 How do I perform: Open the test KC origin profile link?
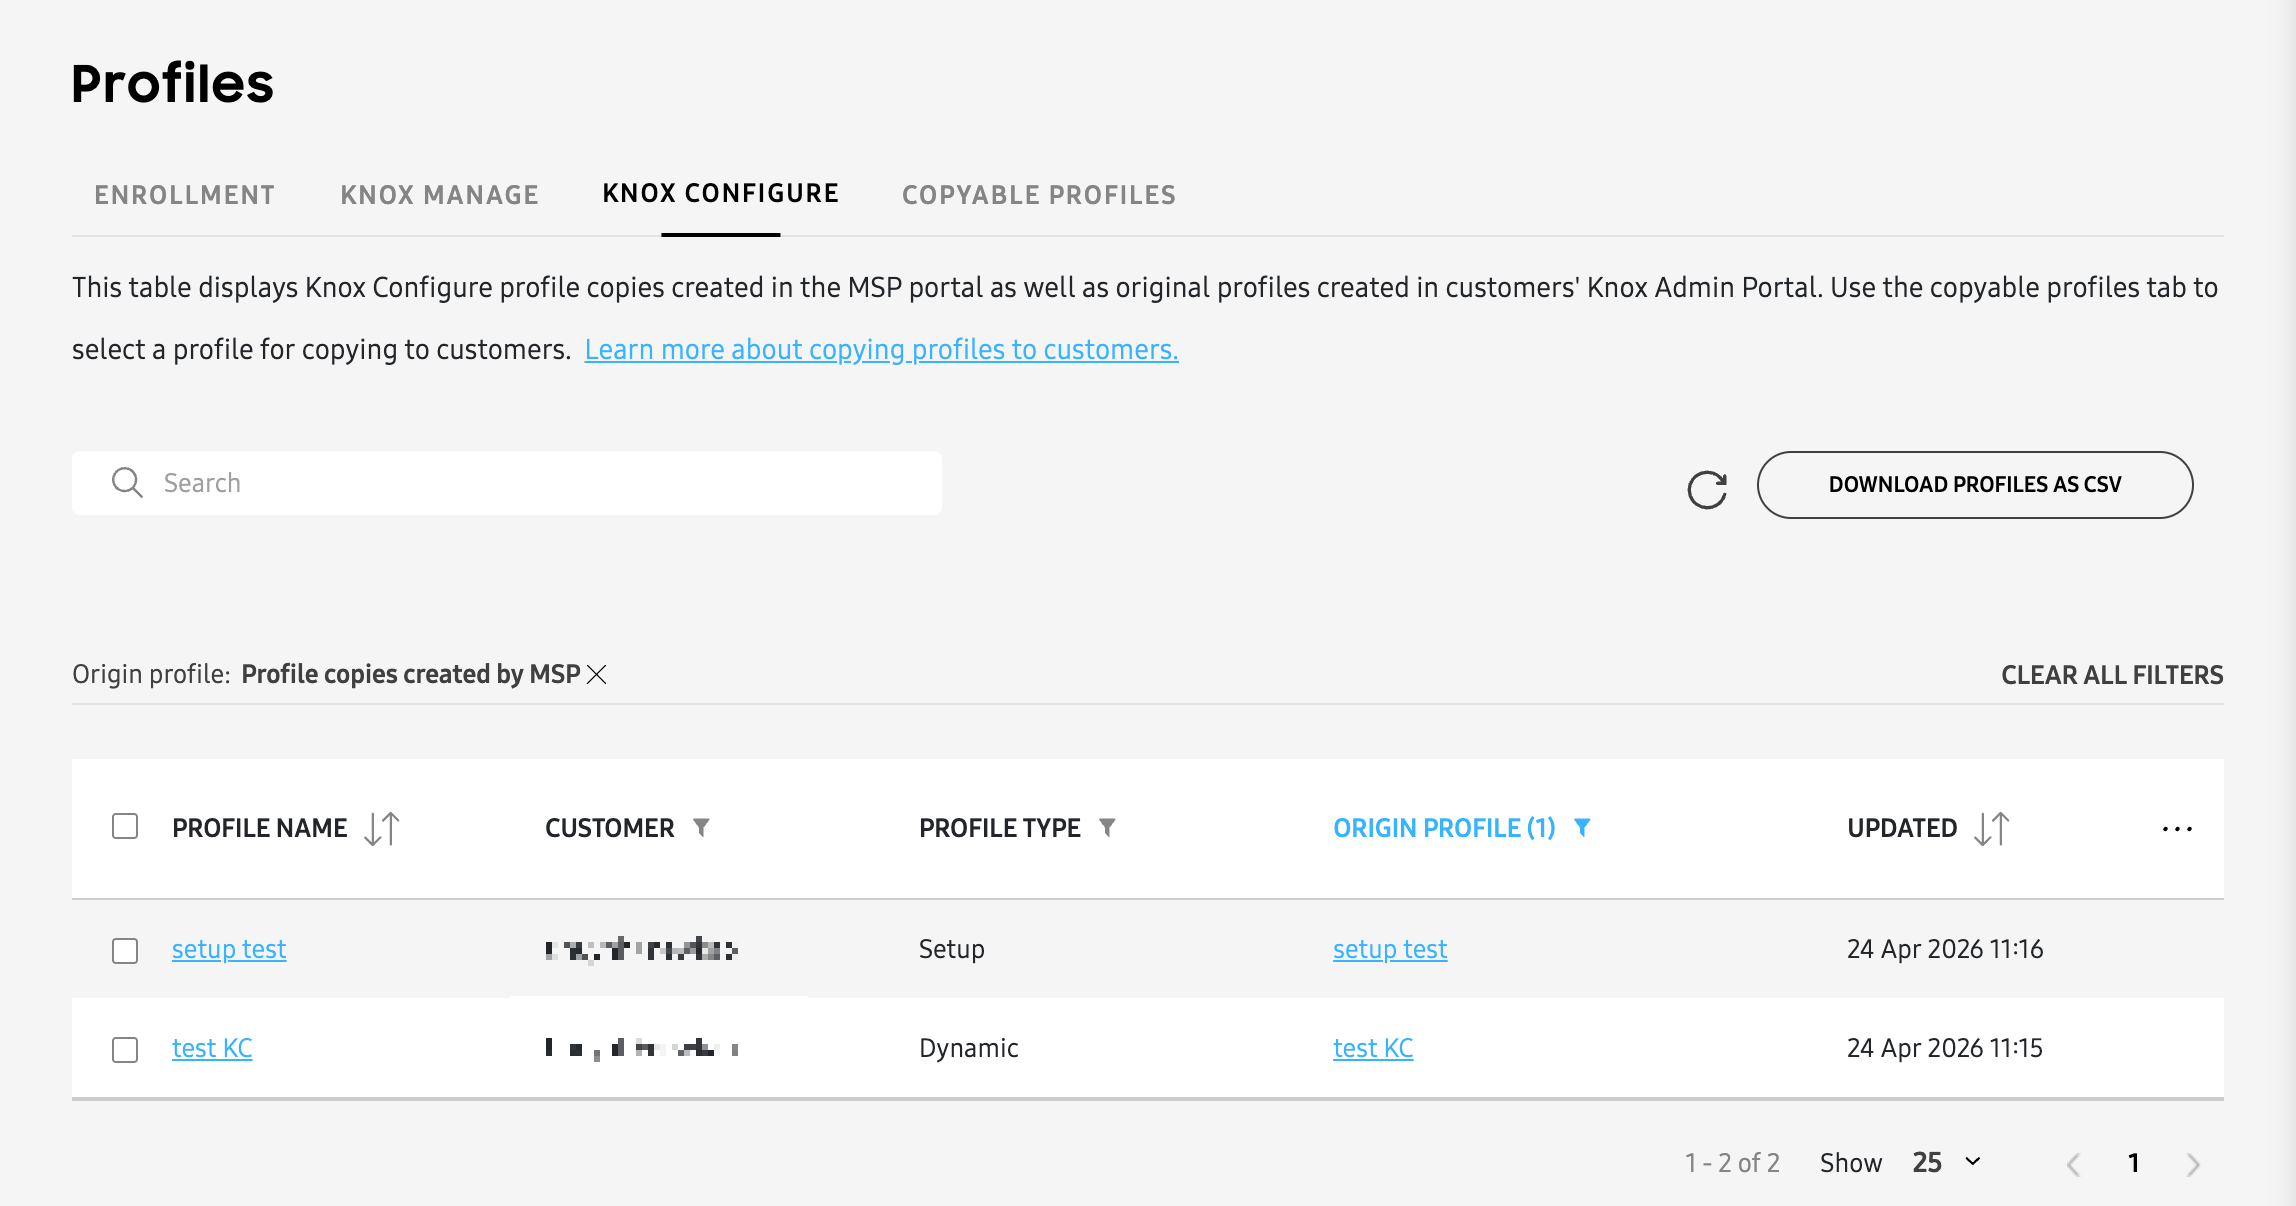point(1373,1048)
